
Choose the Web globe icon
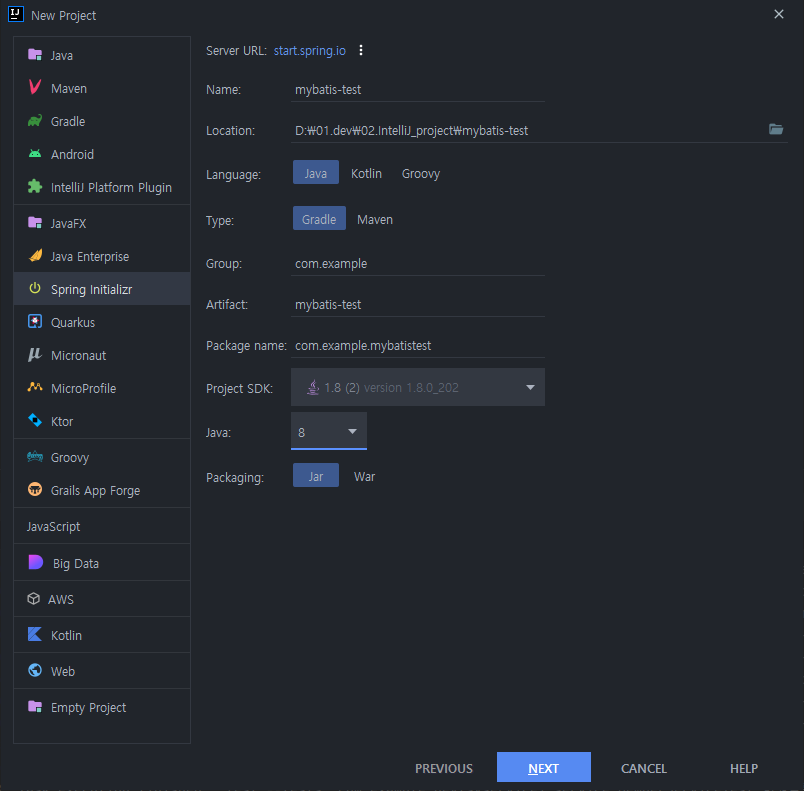tap(35, 671)
